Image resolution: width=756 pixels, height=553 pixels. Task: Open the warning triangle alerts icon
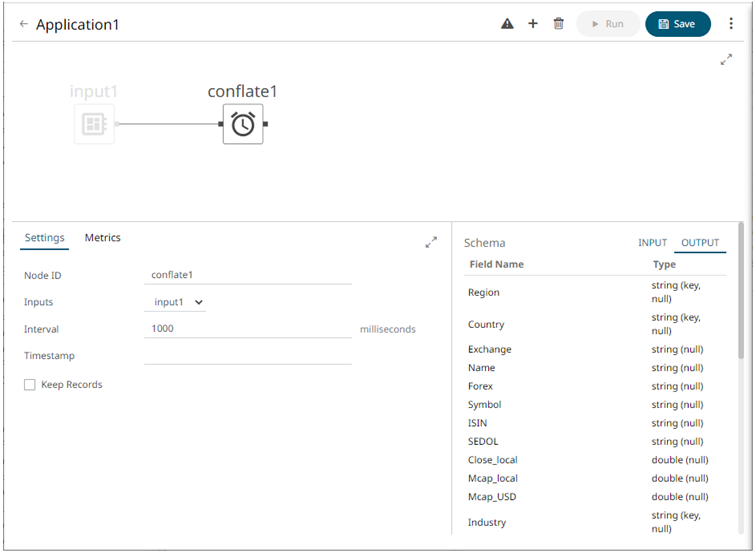point(507,24)
